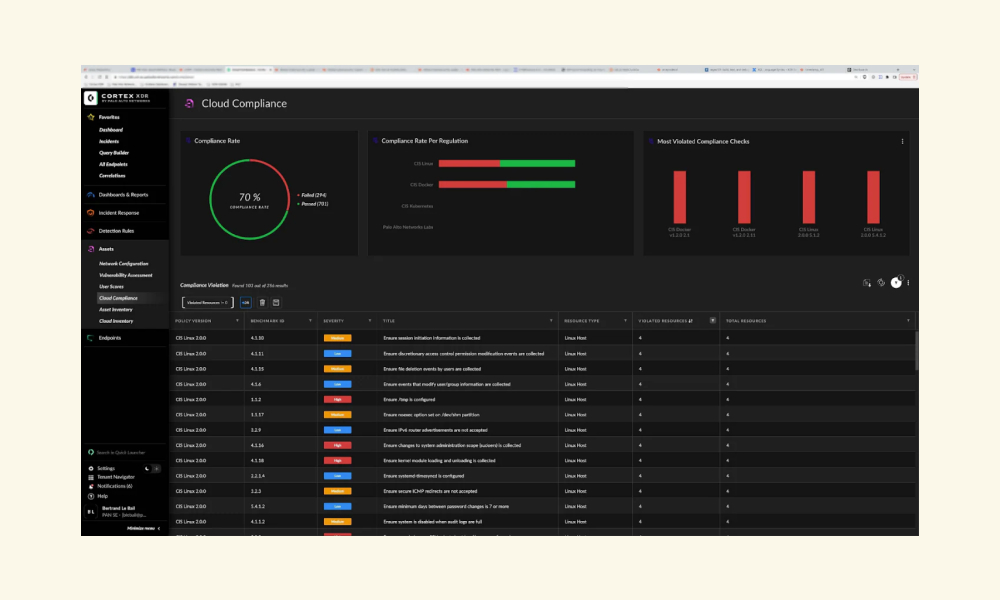This screenshot has width=1000, height=600.
Task: Click the CIS Docker v1.2.0 2.1 red bar
Action: click(x=680, y=197)
